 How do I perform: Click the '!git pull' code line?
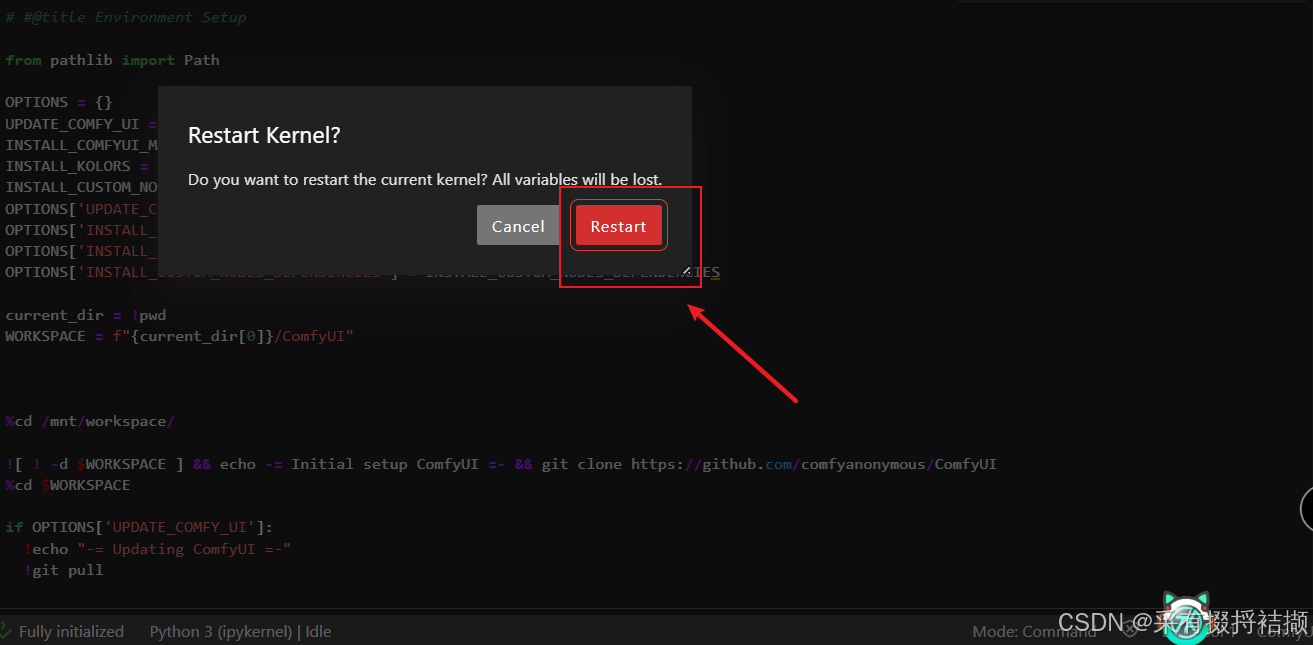click(64, 570)
